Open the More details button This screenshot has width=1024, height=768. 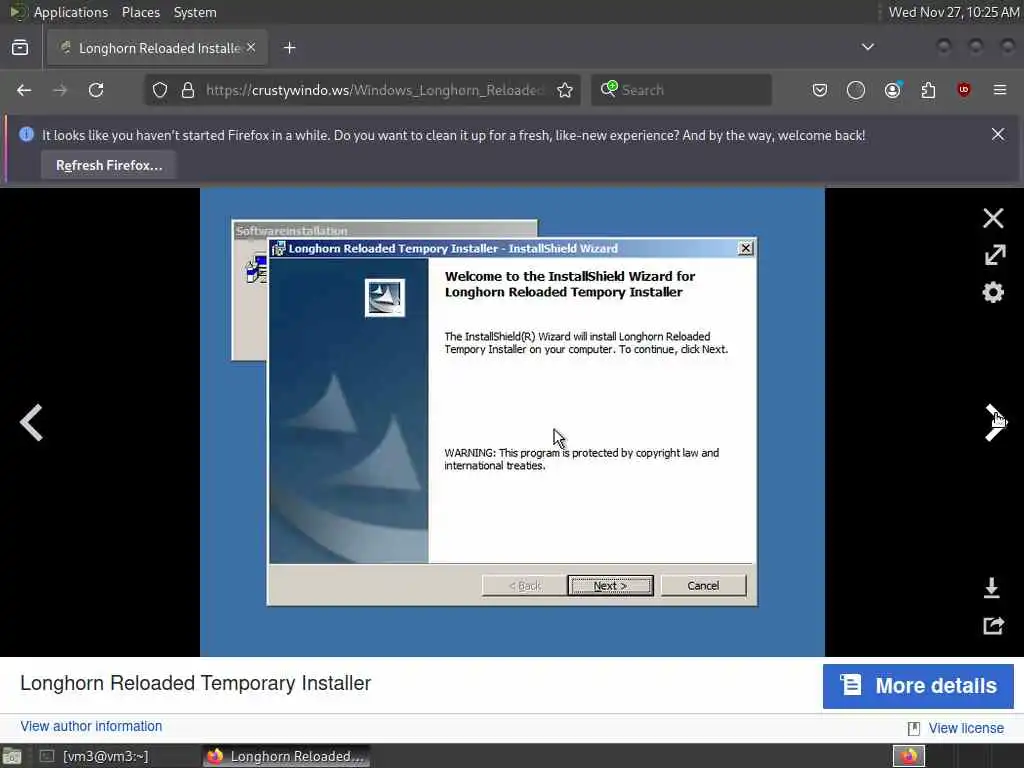coord(918,686)
